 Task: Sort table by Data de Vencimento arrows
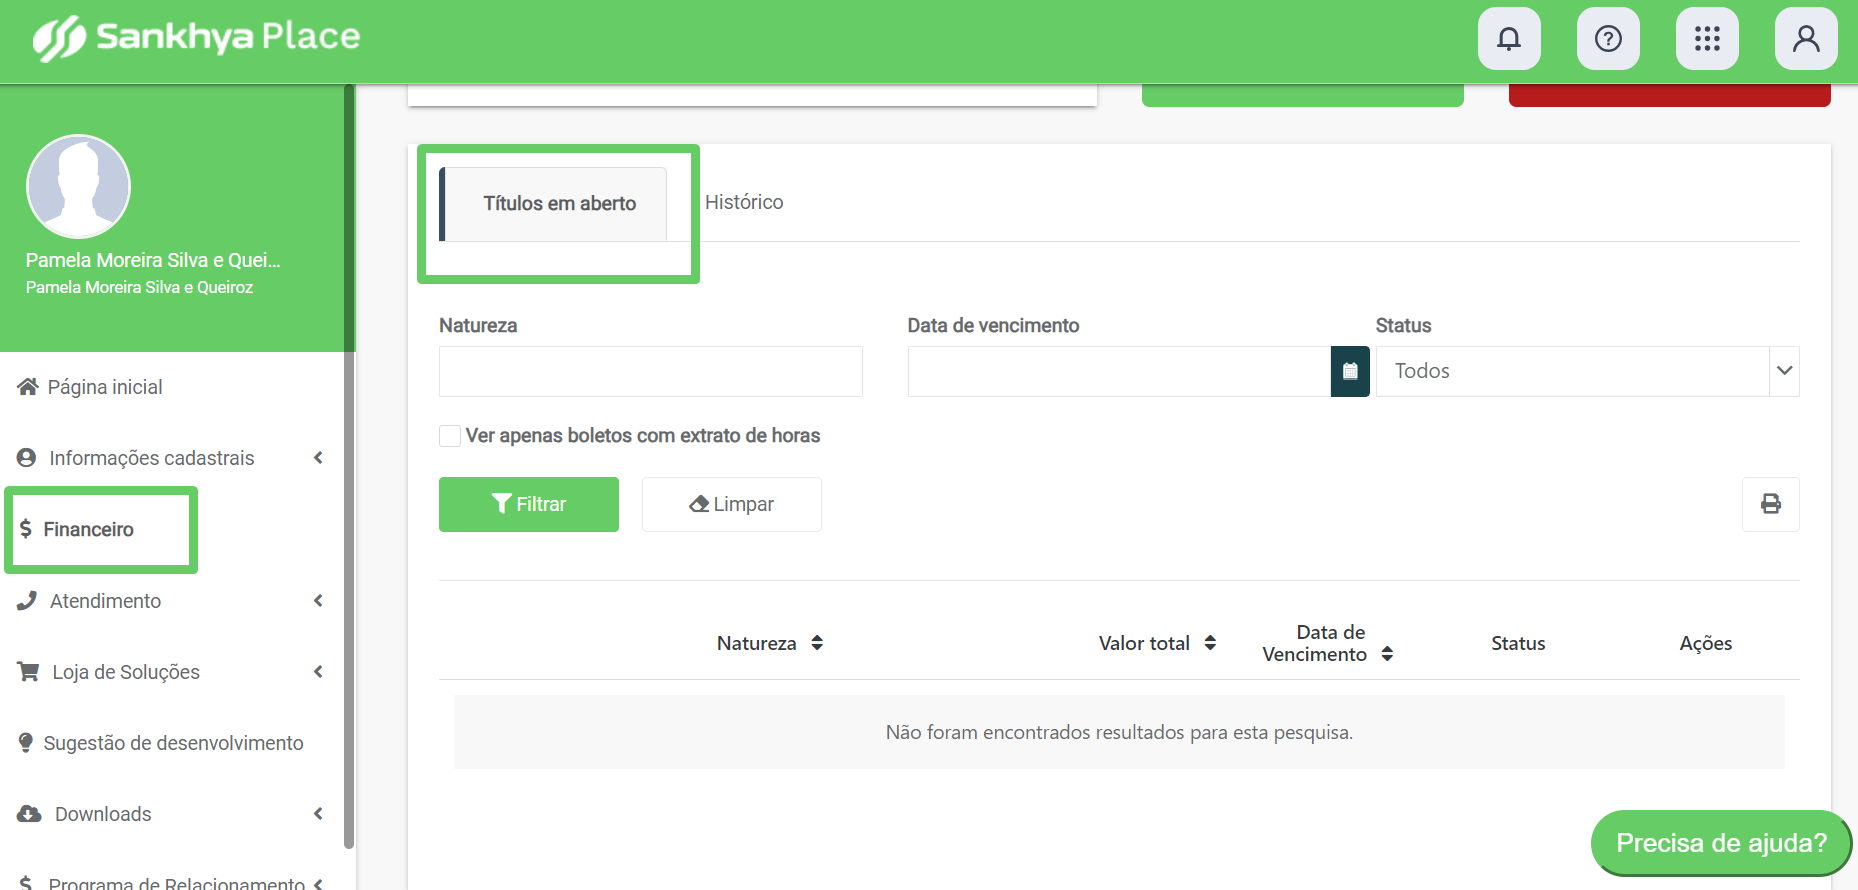click(1387, 654)
